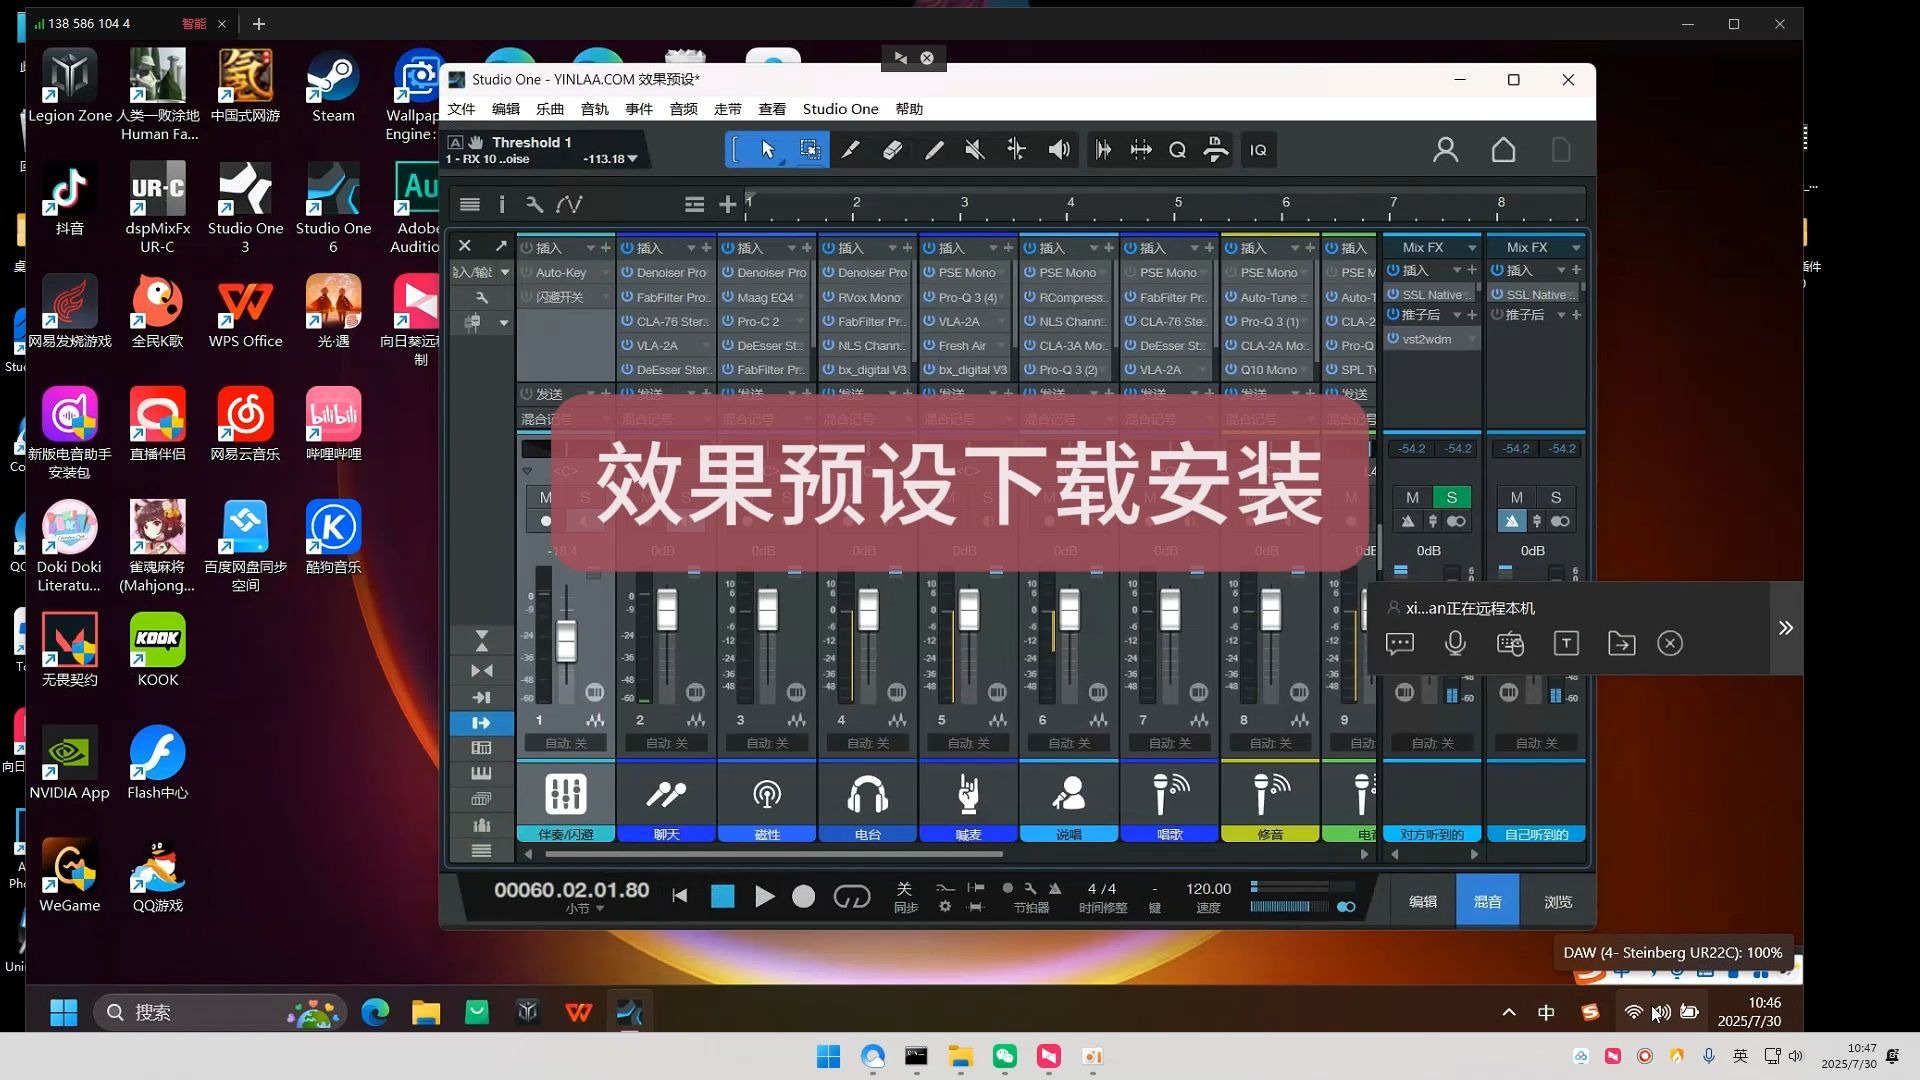Image resolution: width=1920 pixels, height=1080 pixels.
Task: Click the channel 2 聊天 volume fader handle
Action: coord(666,610)
